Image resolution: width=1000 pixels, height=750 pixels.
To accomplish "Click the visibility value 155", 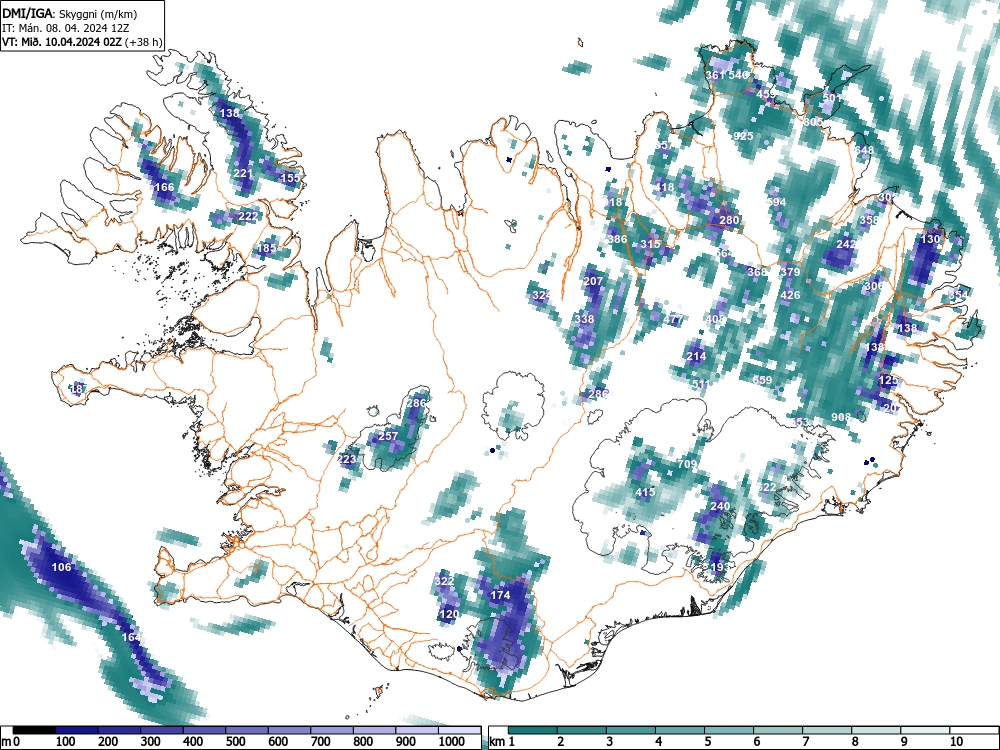I will point(290,178).
